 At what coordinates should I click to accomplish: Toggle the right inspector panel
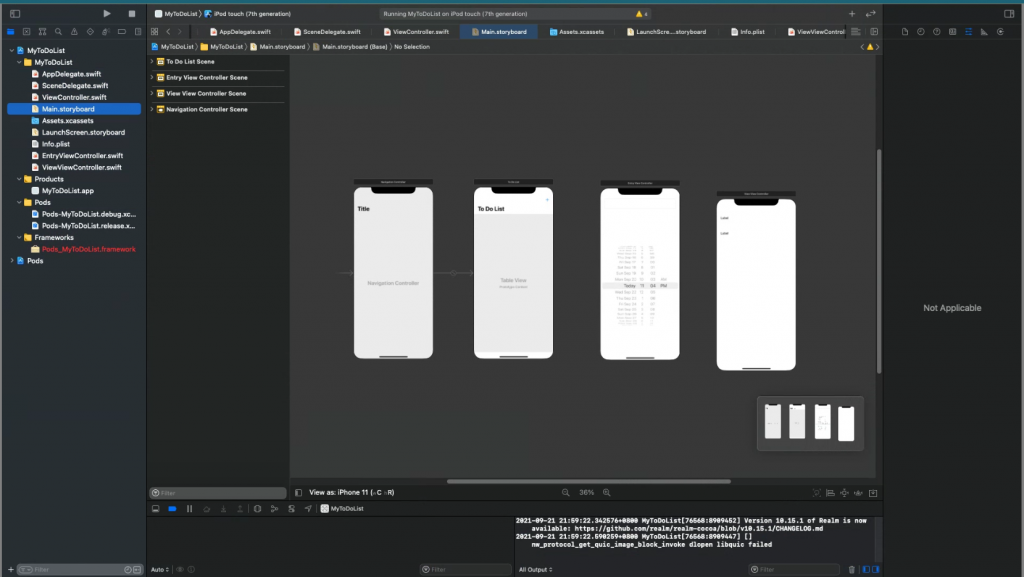tap(1008, 14)
